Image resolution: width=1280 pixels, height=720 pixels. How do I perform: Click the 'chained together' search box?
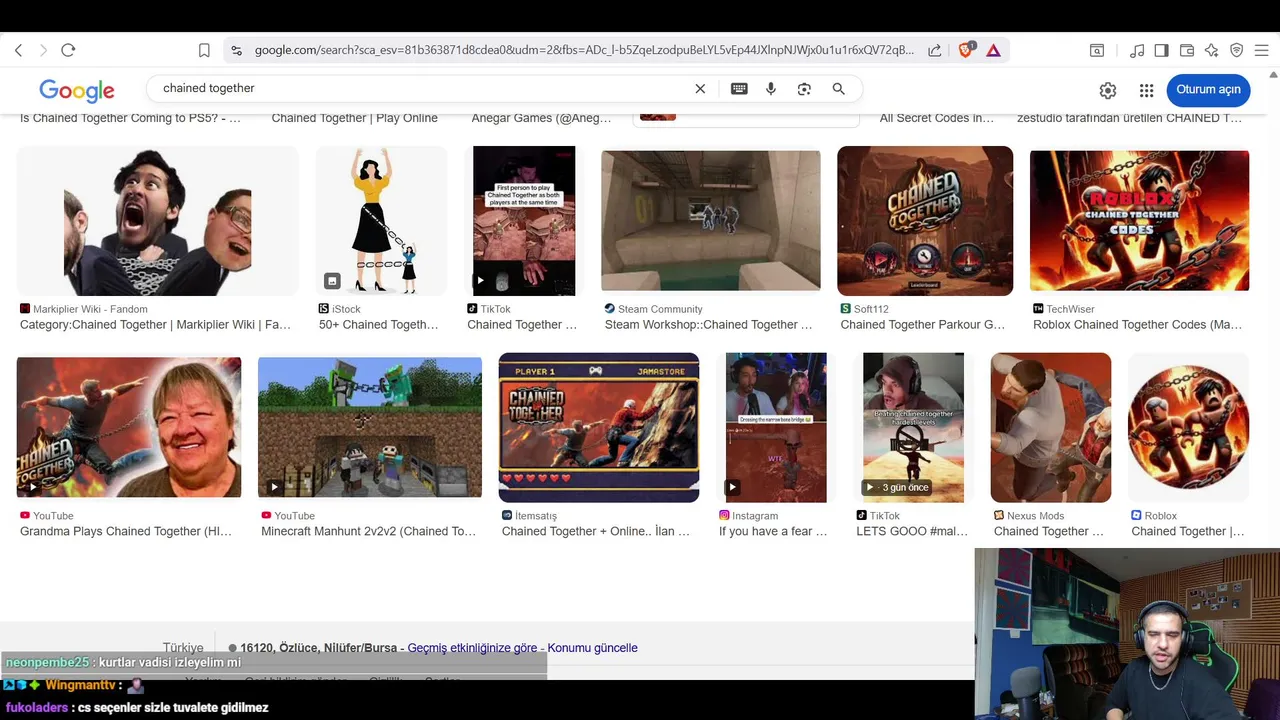pos(420,88)
